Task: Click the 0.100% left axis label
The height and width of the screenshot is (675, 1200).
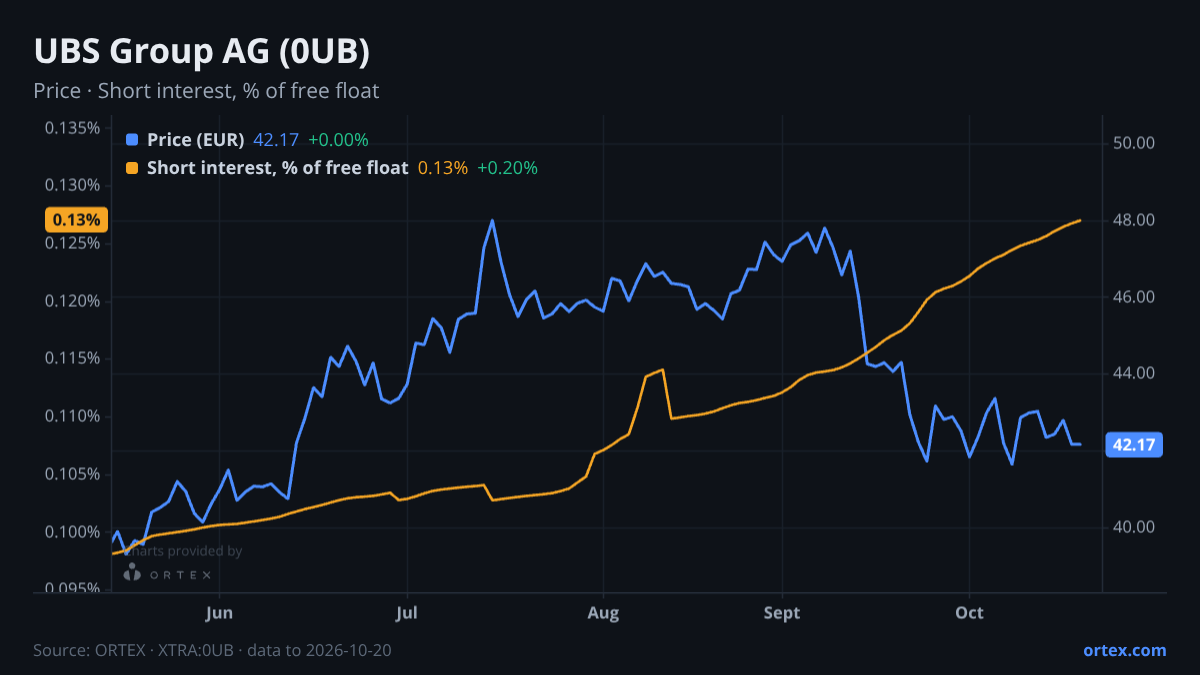Action: click(72, 531)
